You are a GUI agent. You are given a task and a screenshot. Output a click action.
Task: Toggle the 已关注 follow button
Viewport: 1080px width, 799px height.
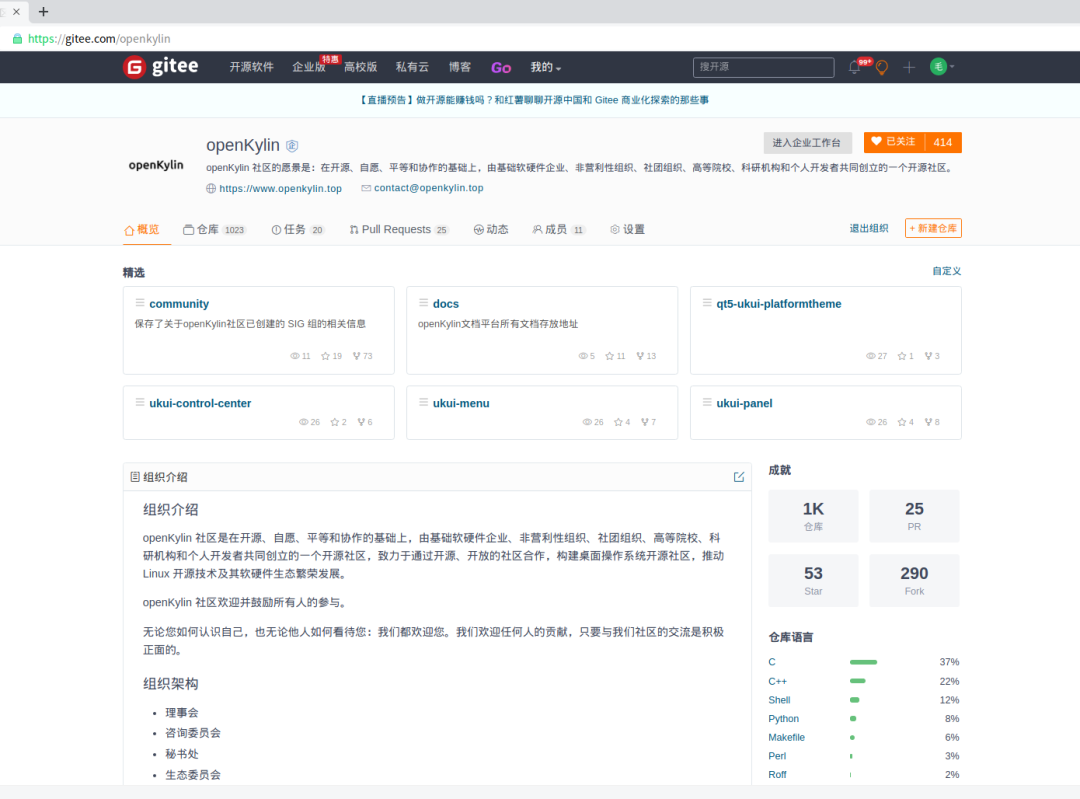(893, 142)
